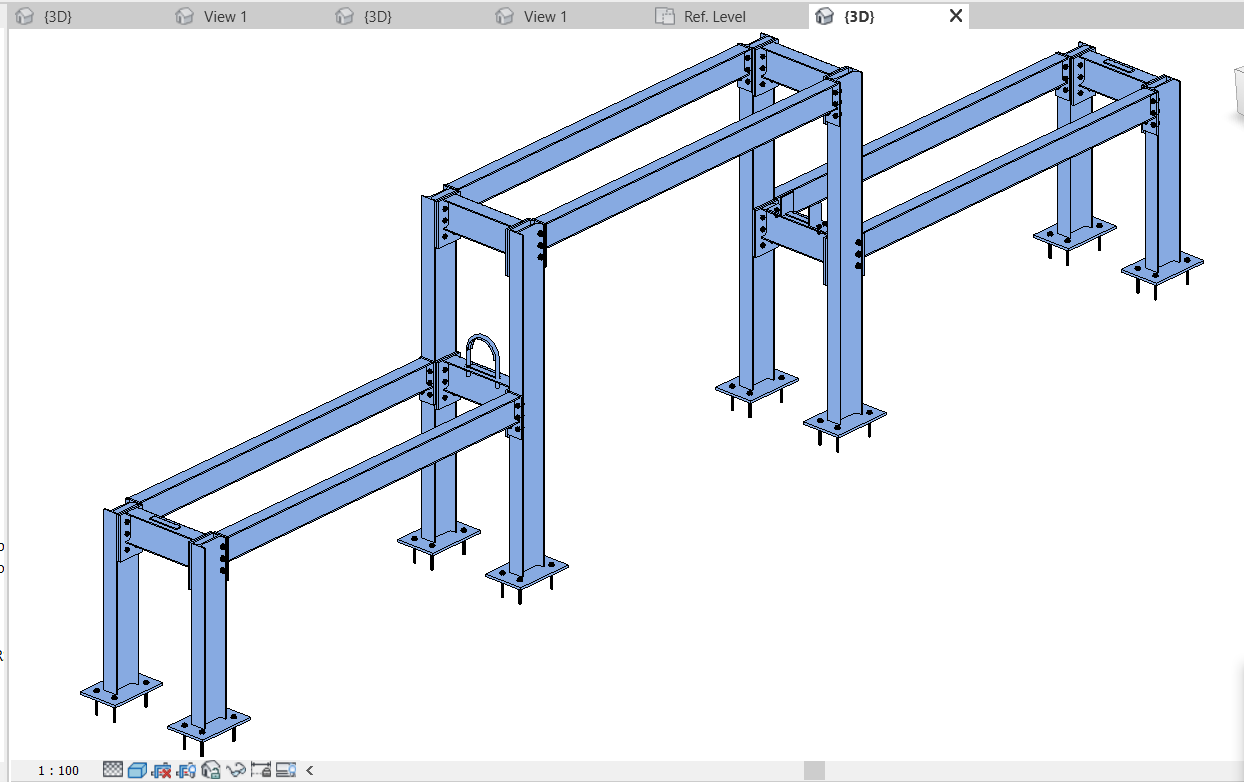The image size is (1244, 782).
Task: Open the Visual Style cube icon
Action: pyautogui.click(x=137, y=770)
